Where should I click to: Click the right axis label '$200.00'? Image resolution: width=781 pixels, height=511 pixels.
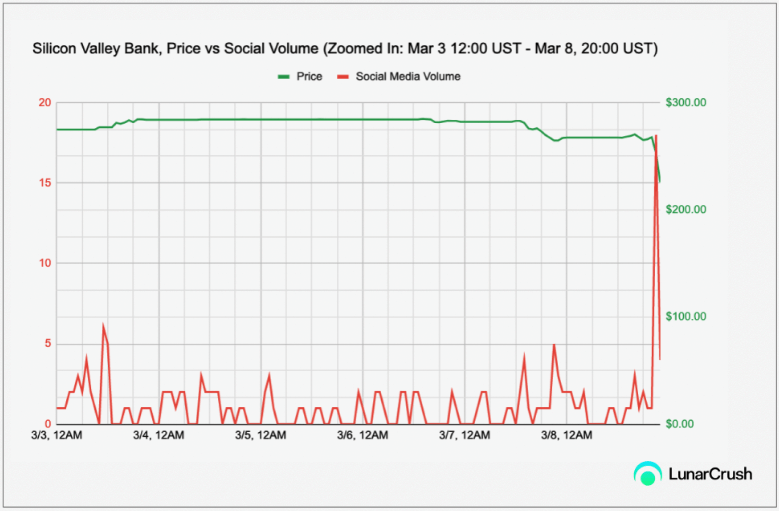686,210
